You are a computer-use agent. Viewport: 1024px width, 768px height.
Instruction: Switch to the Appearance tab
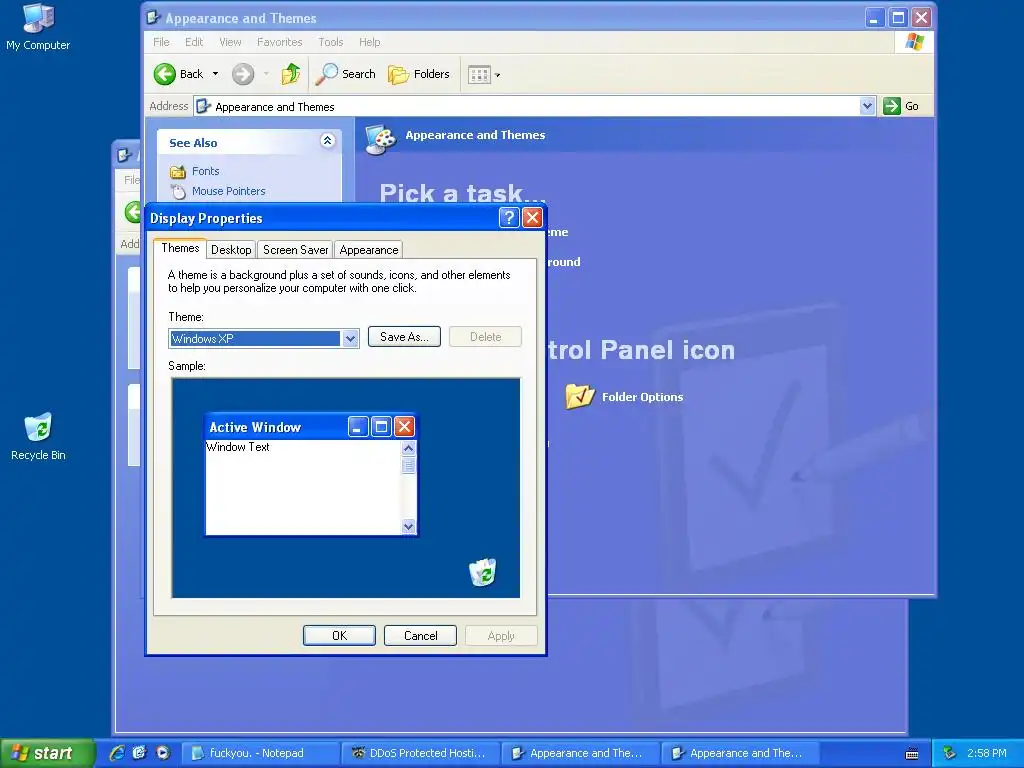368,249
